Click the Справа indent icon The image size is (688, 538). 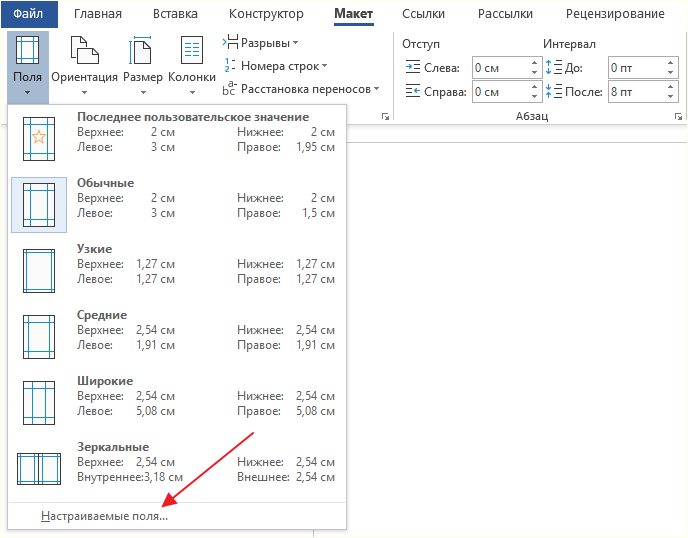412,91
